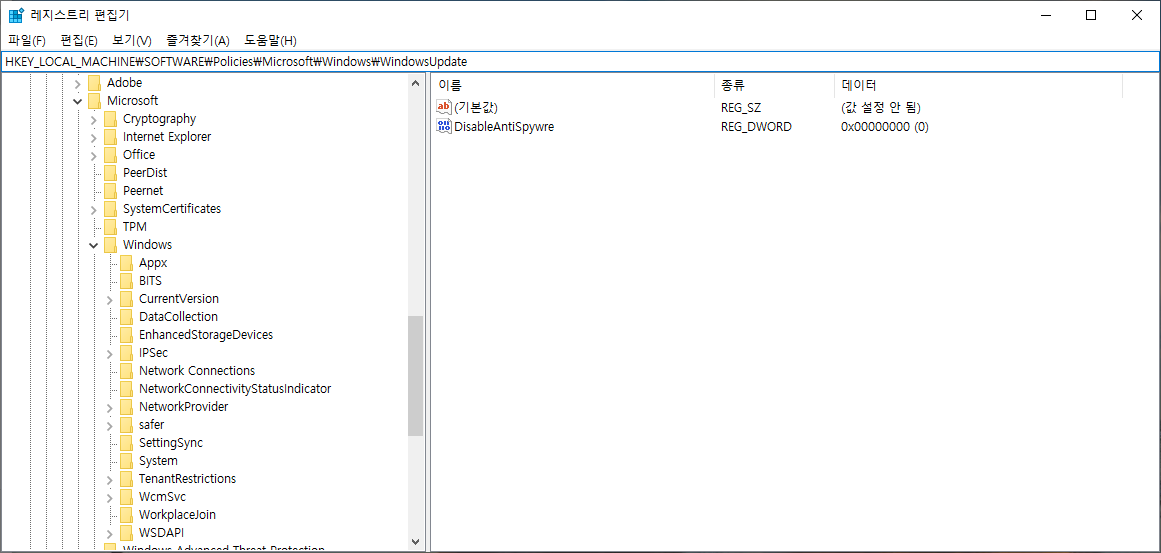This screenshot has height=553, width=1161.
Task: Open the 도움말(H) menu
Action: click(x=271, y=40)
